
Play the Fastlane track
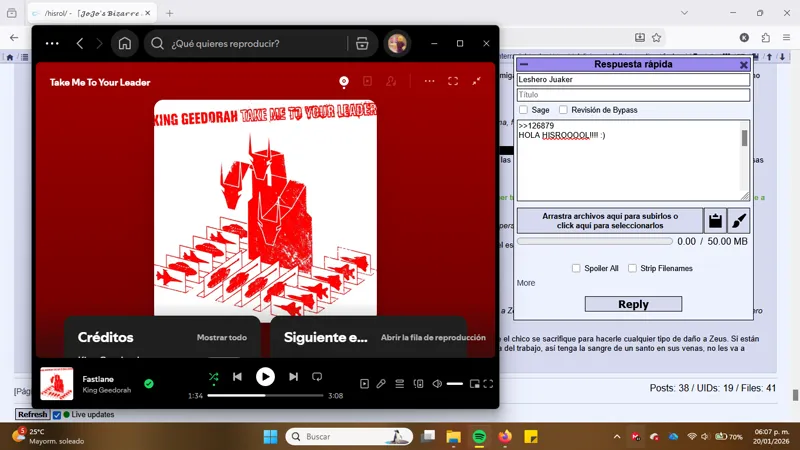[x=265, y=377]
